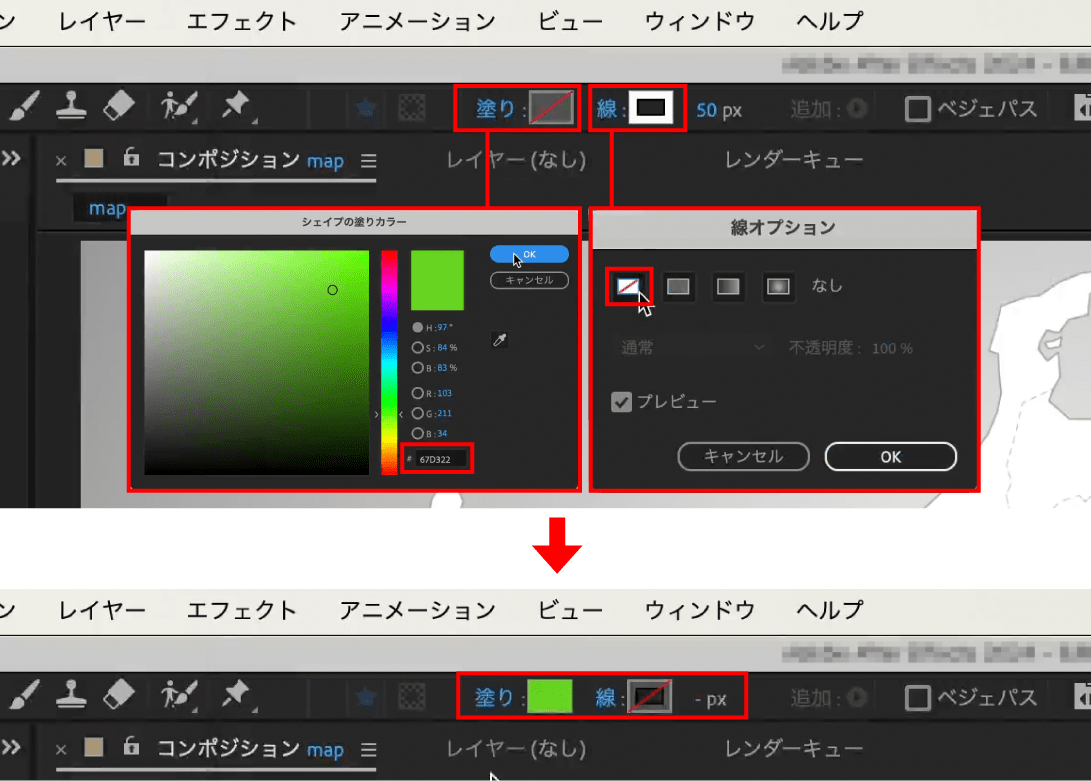Open the レイヤー menu in the upper screenshot
This screenshot has height=781, width=1091.
coord(102,22)
